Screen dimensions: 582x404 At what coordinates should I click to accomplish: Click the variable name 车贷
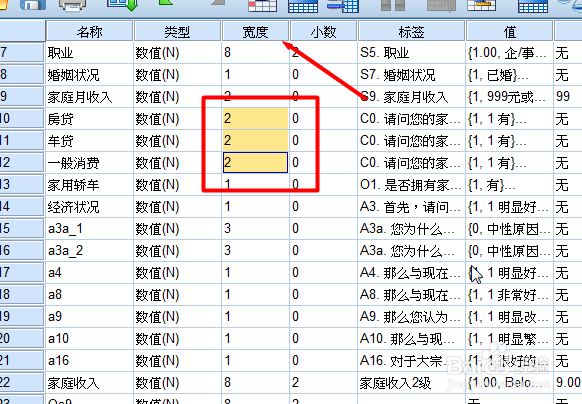[x=60, y=141]
